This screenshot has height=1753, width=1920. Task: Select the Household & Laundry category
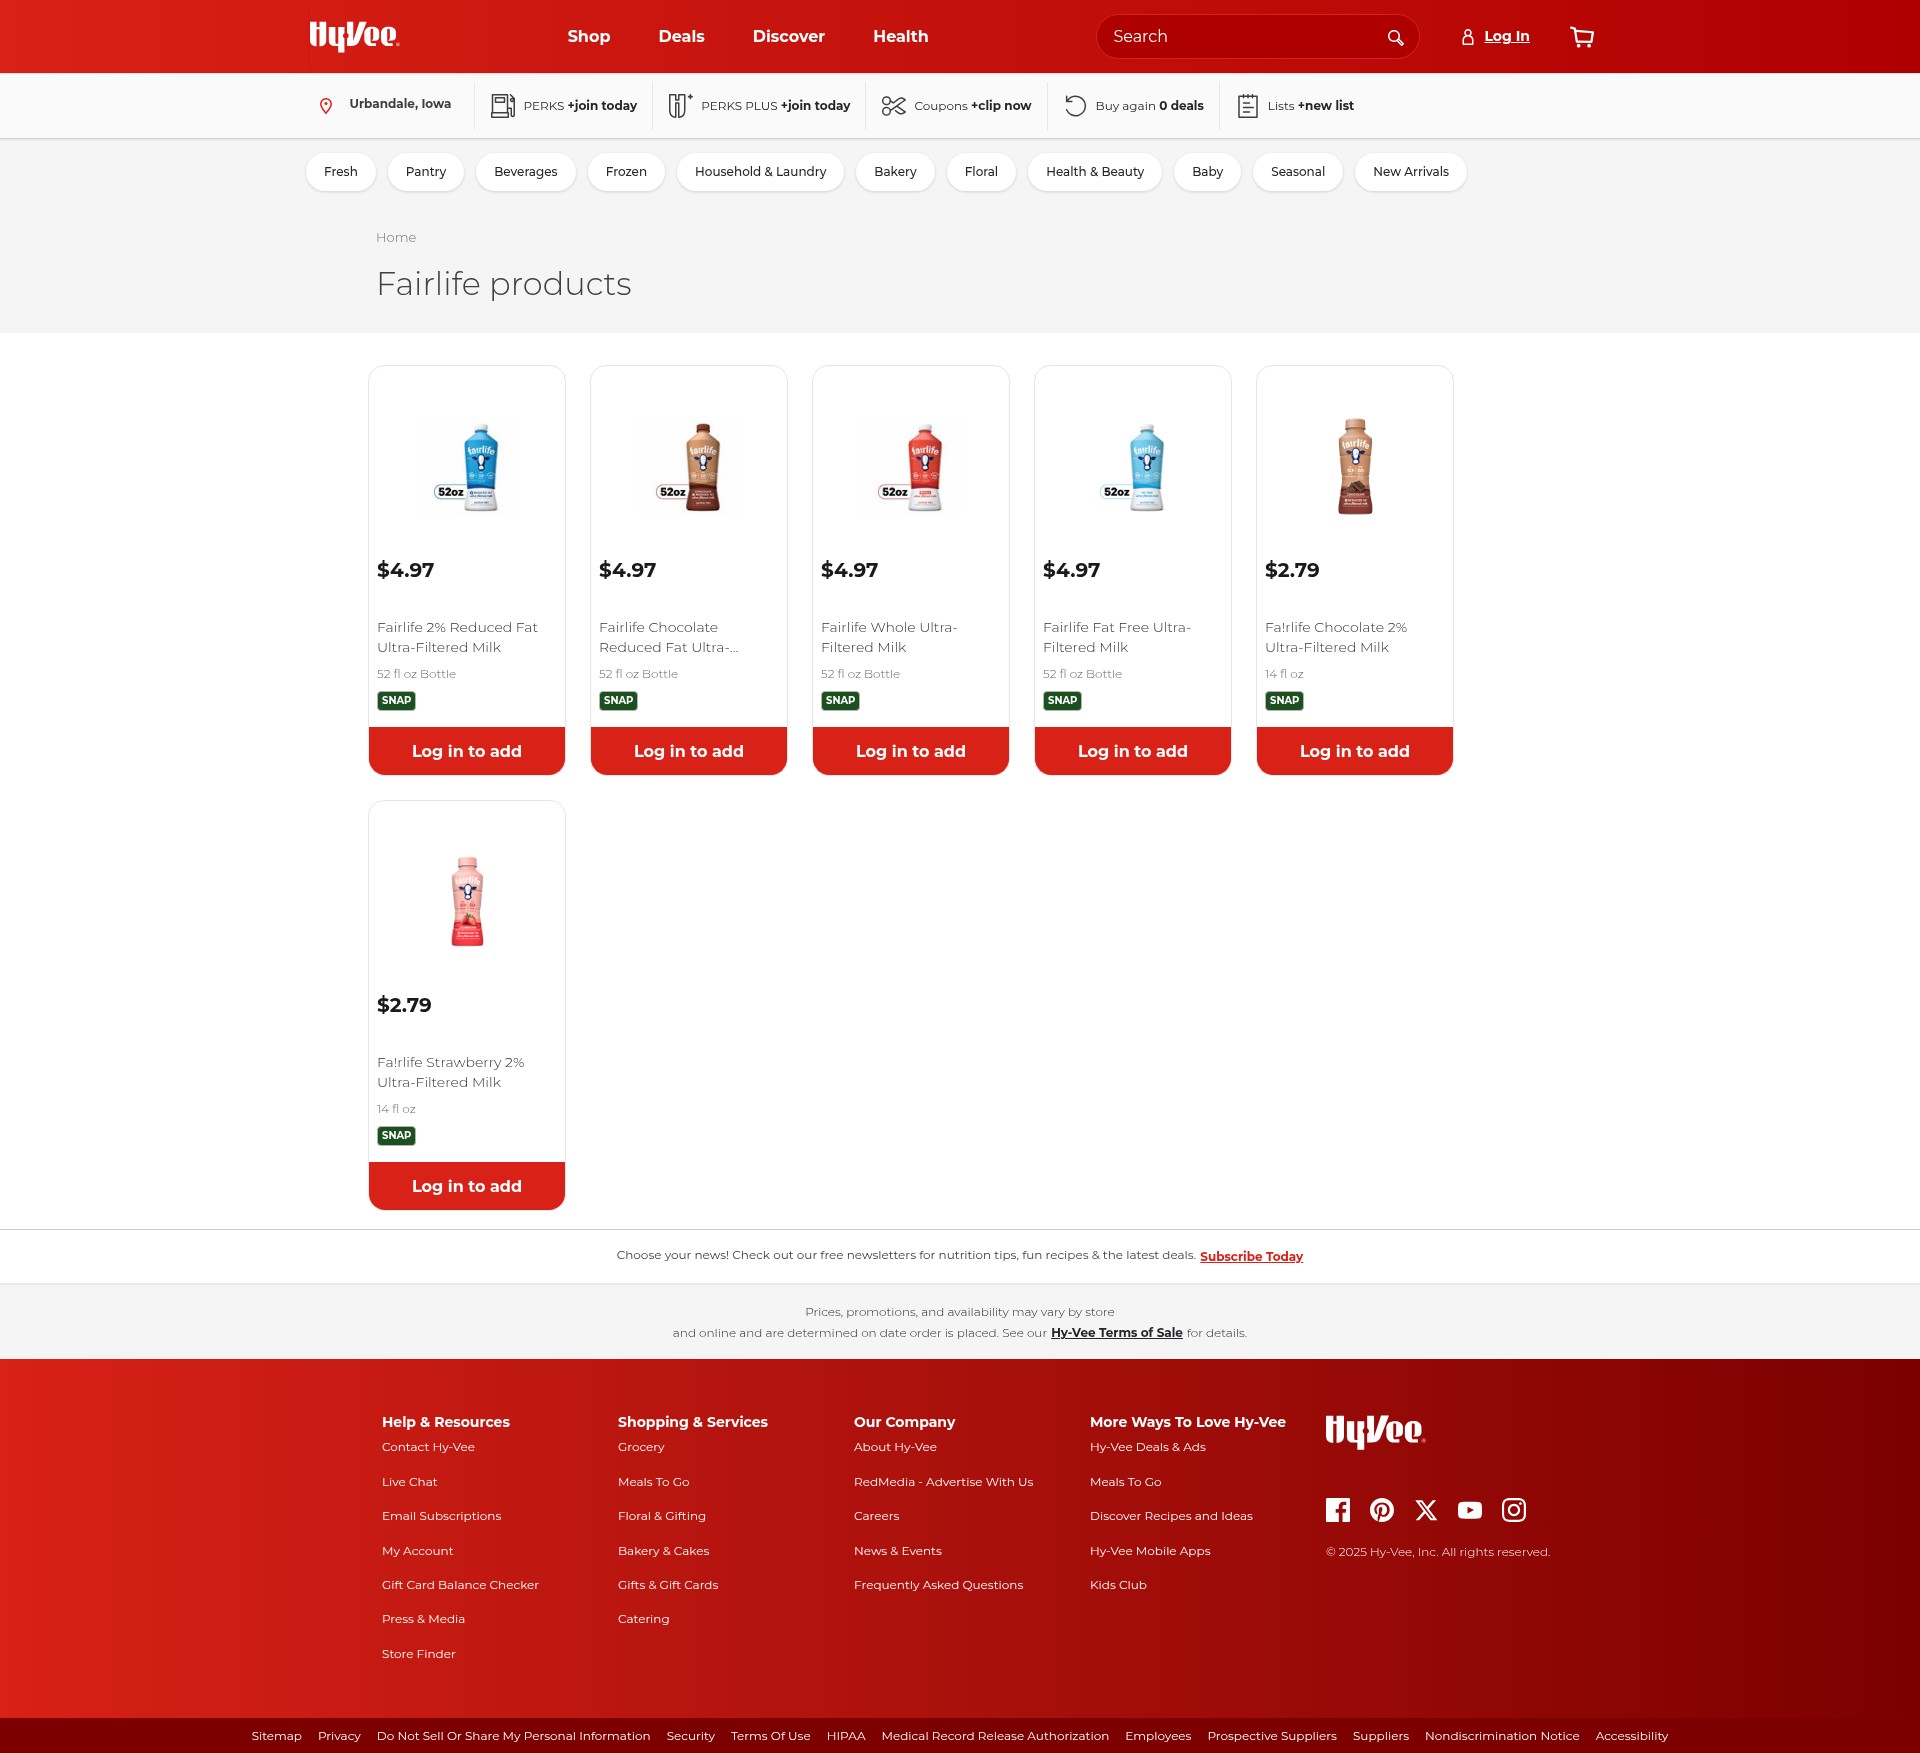[x=761, y=172]
